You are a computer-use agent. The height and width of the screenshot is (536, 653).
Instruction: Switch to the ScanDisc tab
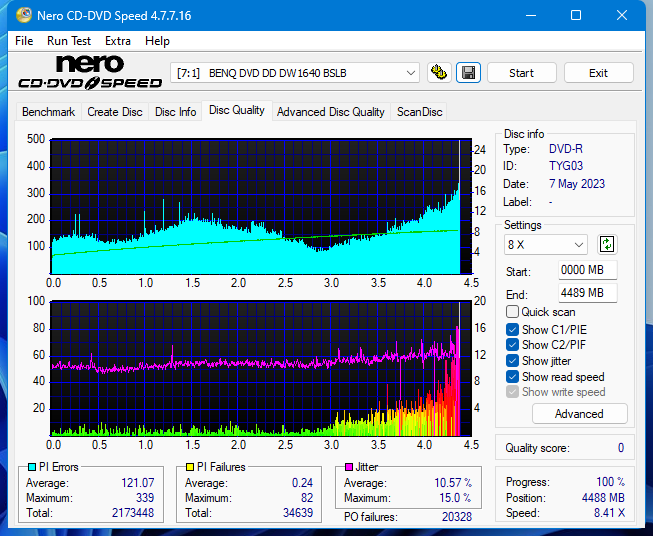click(419, 112)
